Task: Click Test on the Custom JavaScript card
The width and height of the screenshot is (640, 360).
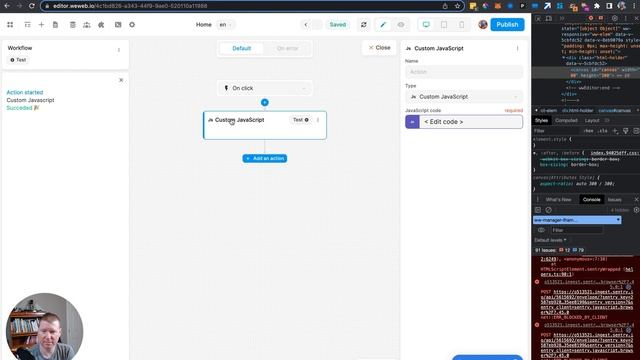Action: pyautogui.click(x=301, y=120)
